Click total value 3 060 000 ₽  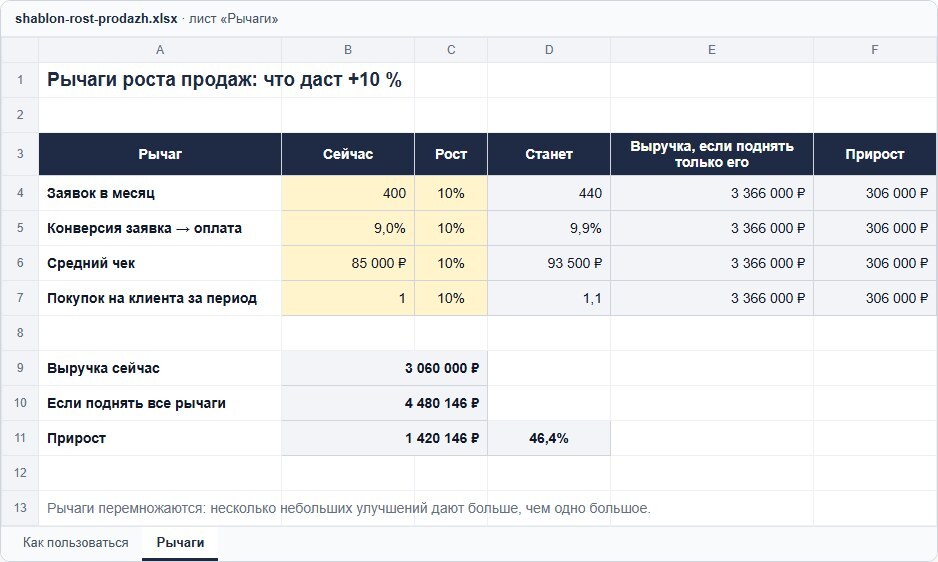coord(384,368)
